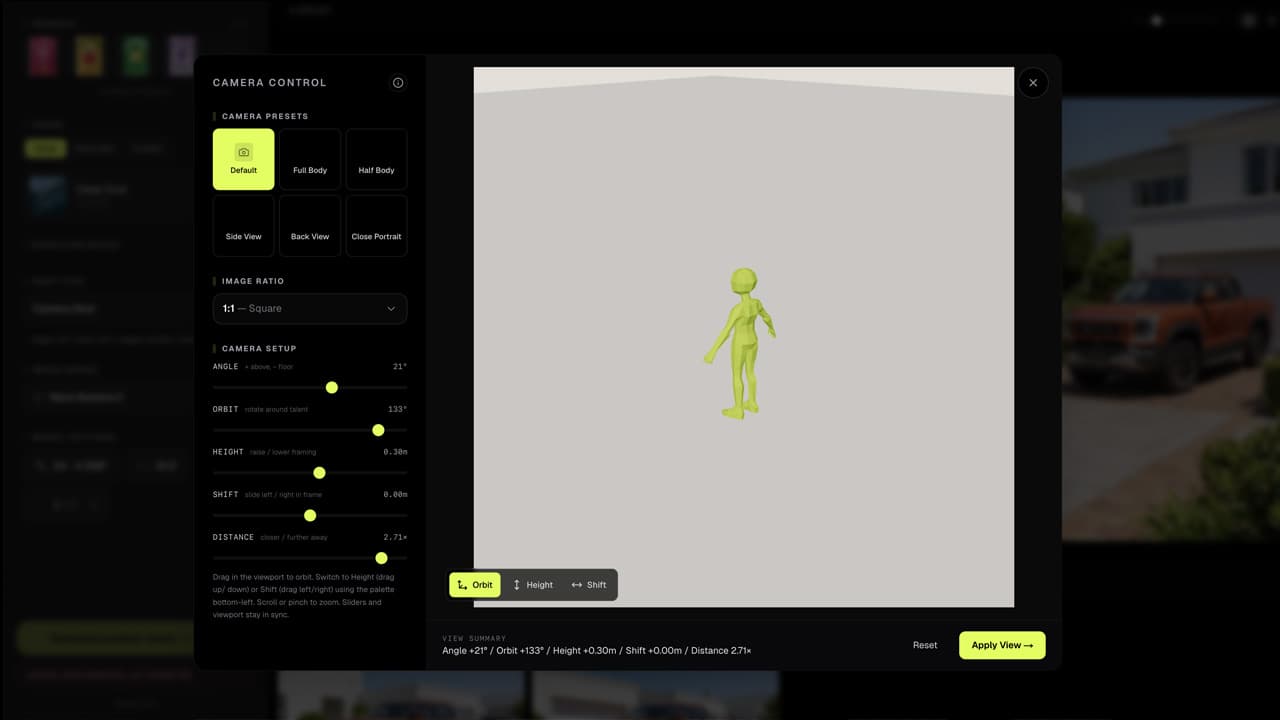Select the Back View preset

(310, 226)
